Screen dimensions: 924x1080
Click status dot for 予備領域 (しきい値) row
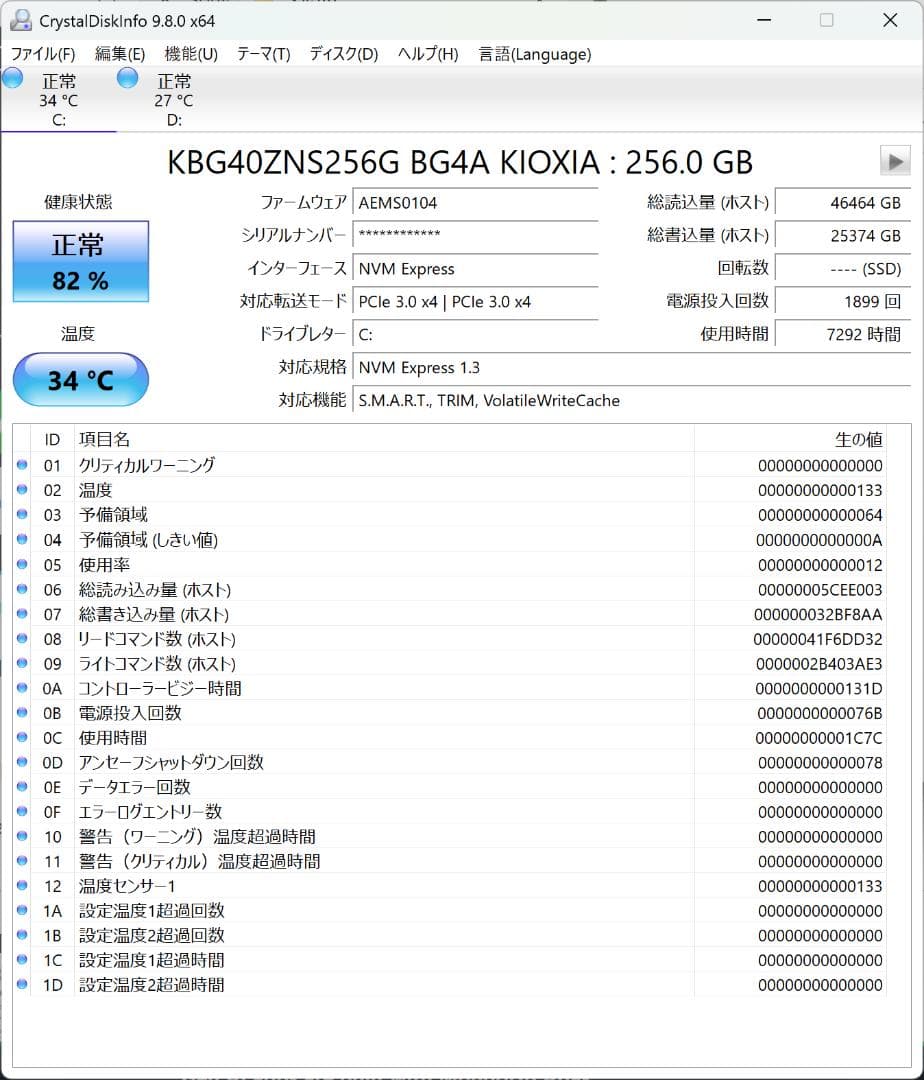(22, 539)
